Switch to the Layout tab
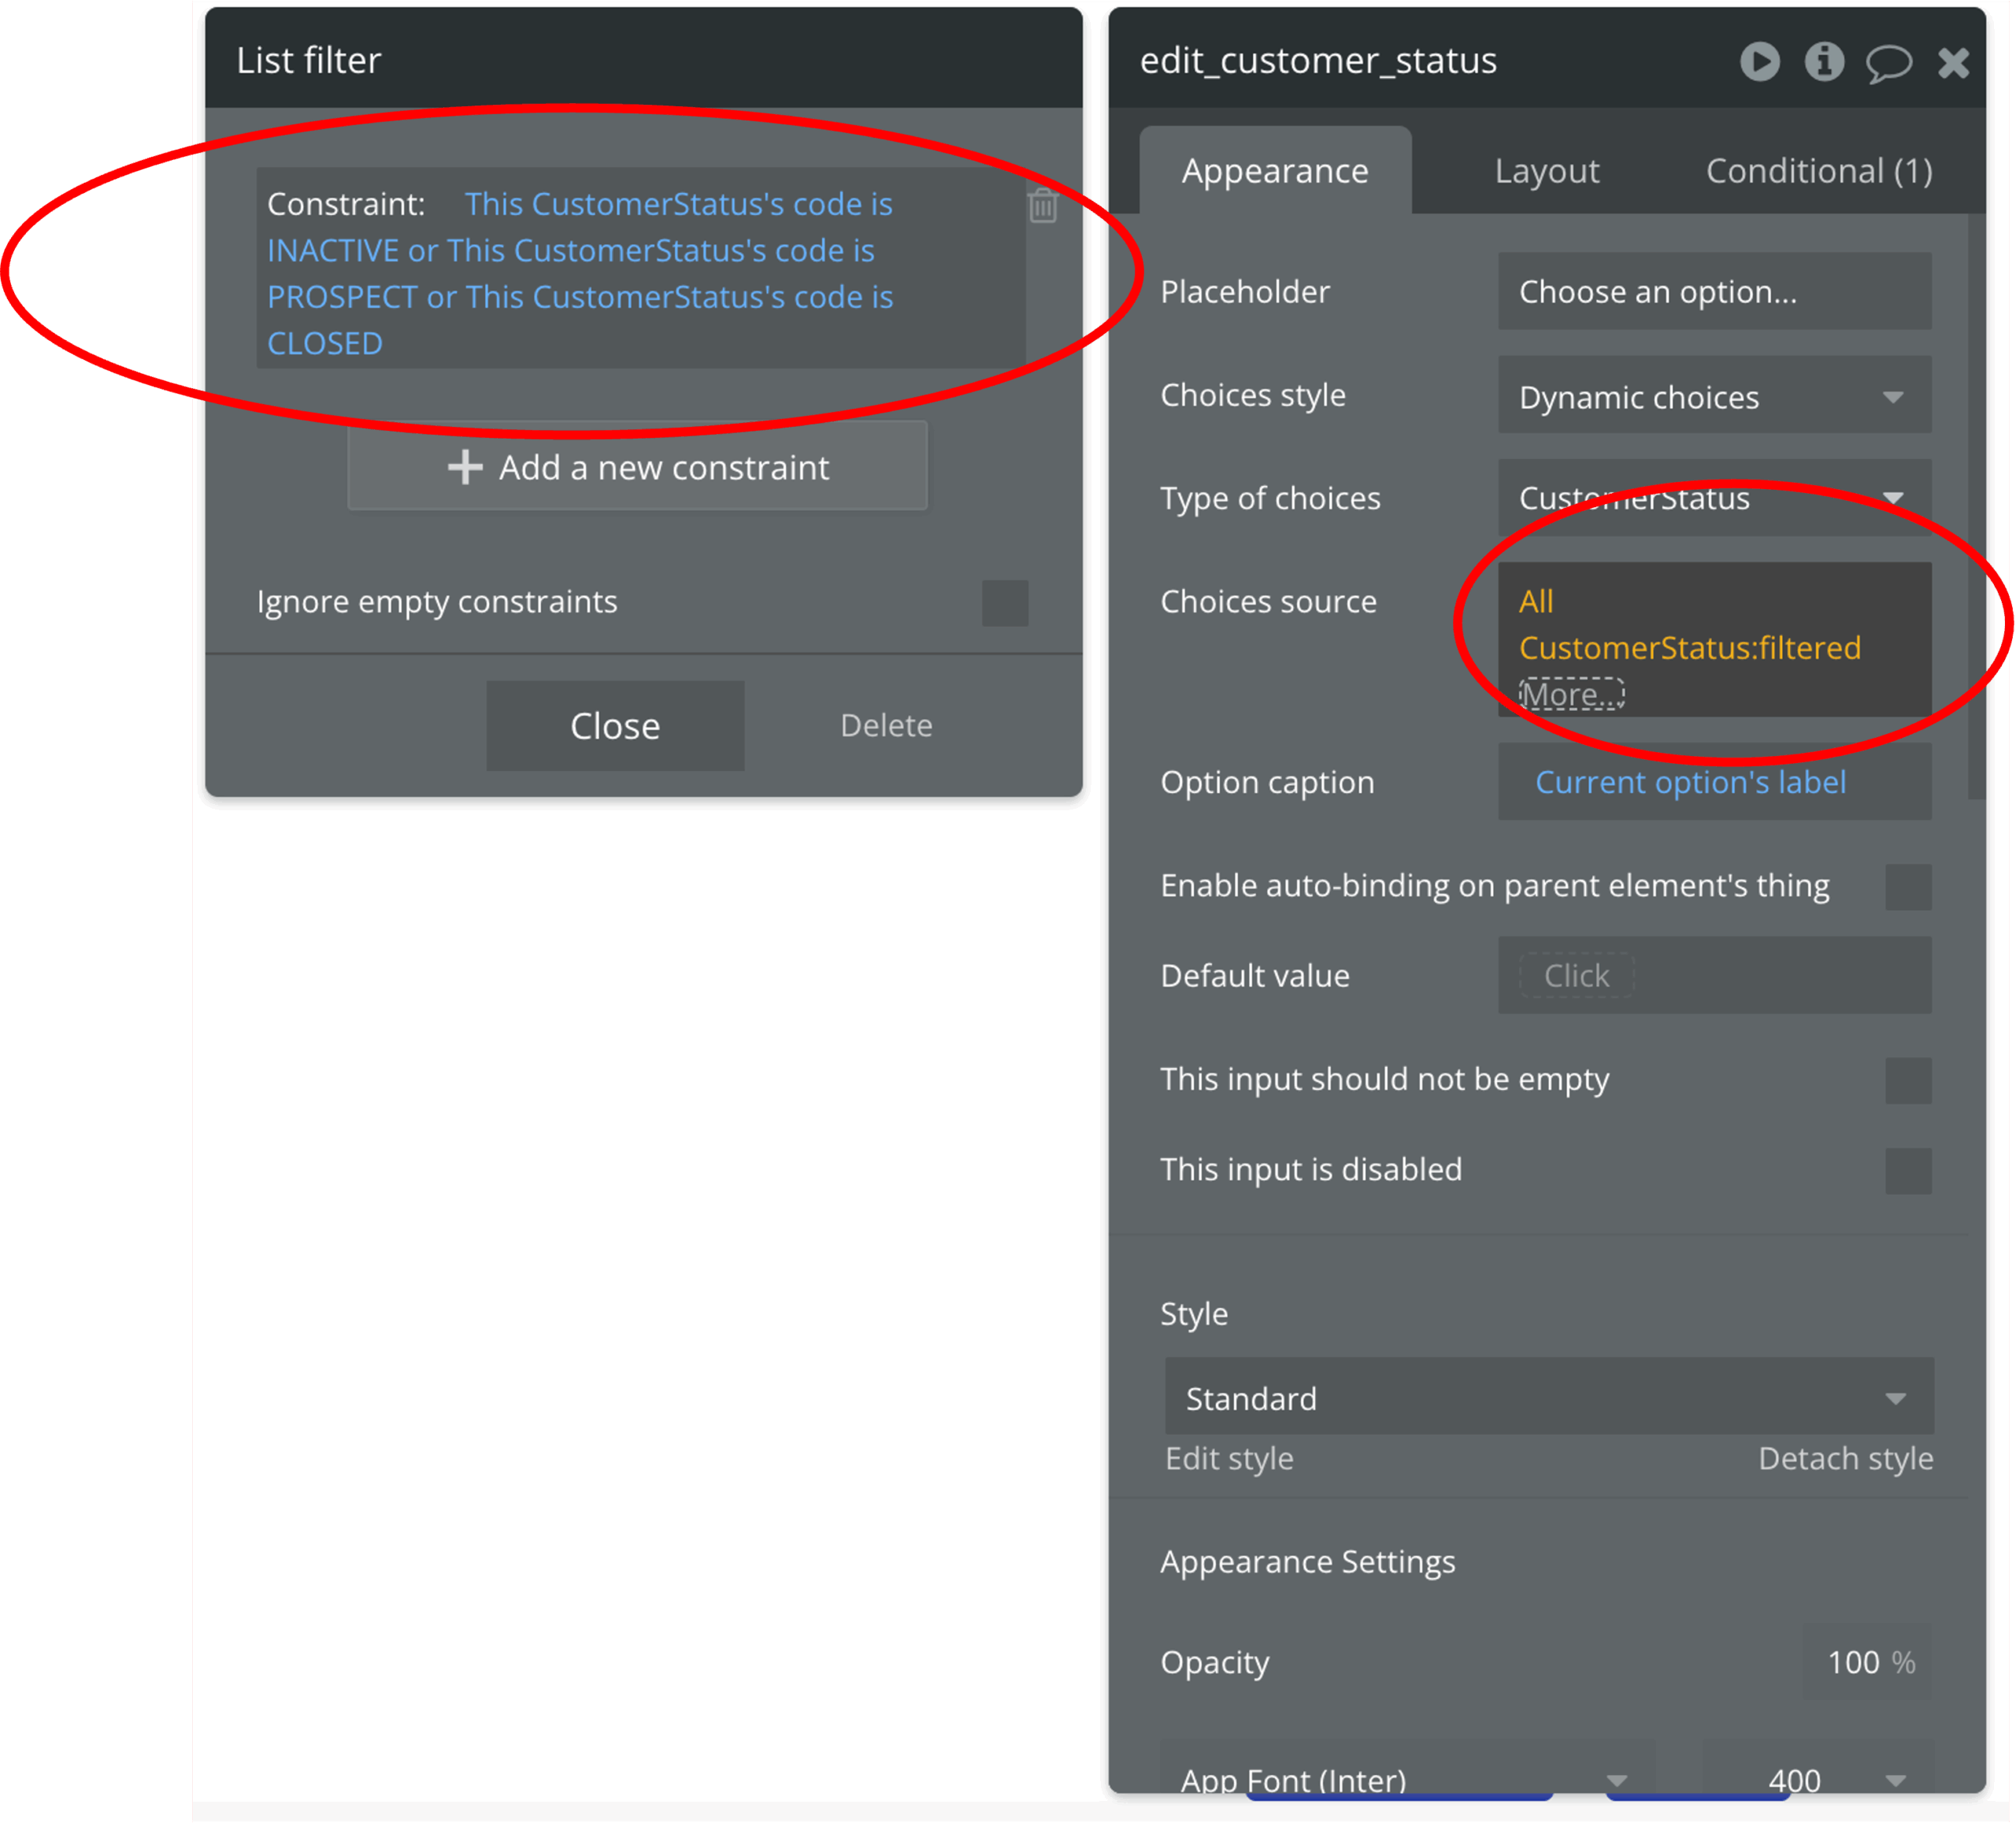 pyautogui.click(x=1546, y=171)
